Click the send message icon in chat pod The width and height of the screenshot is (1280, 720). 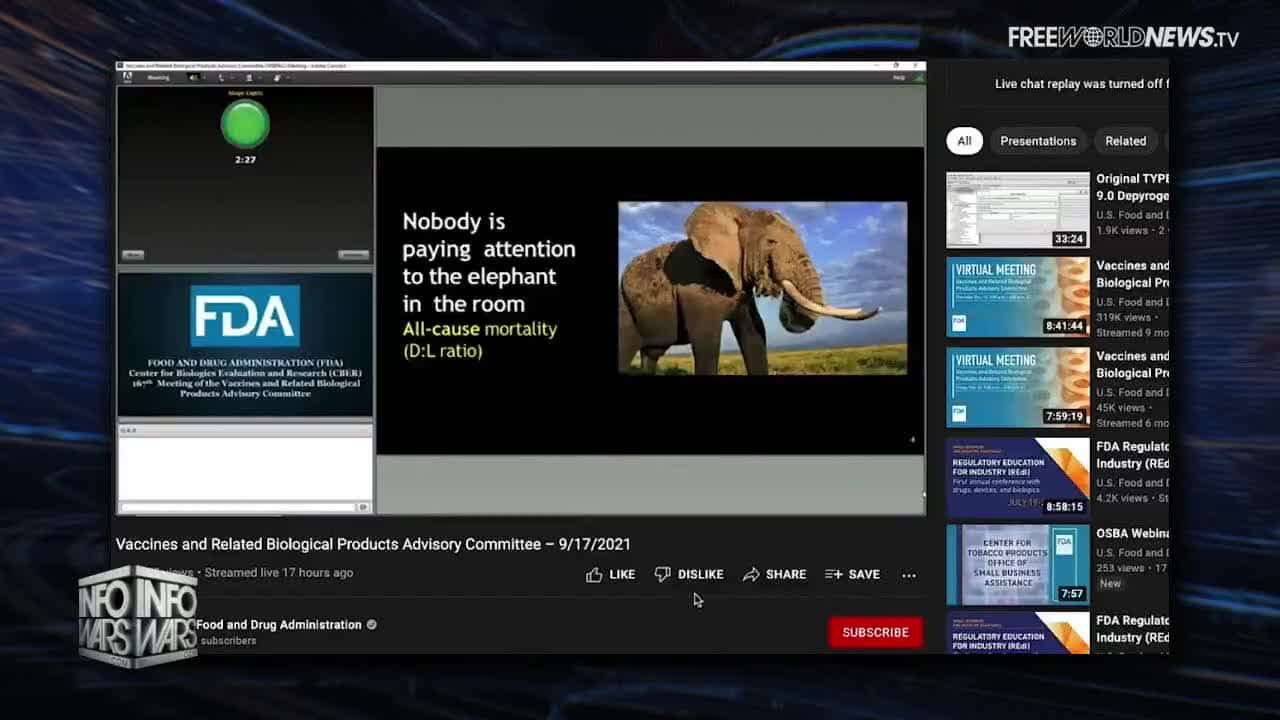(x=363, y=507)
